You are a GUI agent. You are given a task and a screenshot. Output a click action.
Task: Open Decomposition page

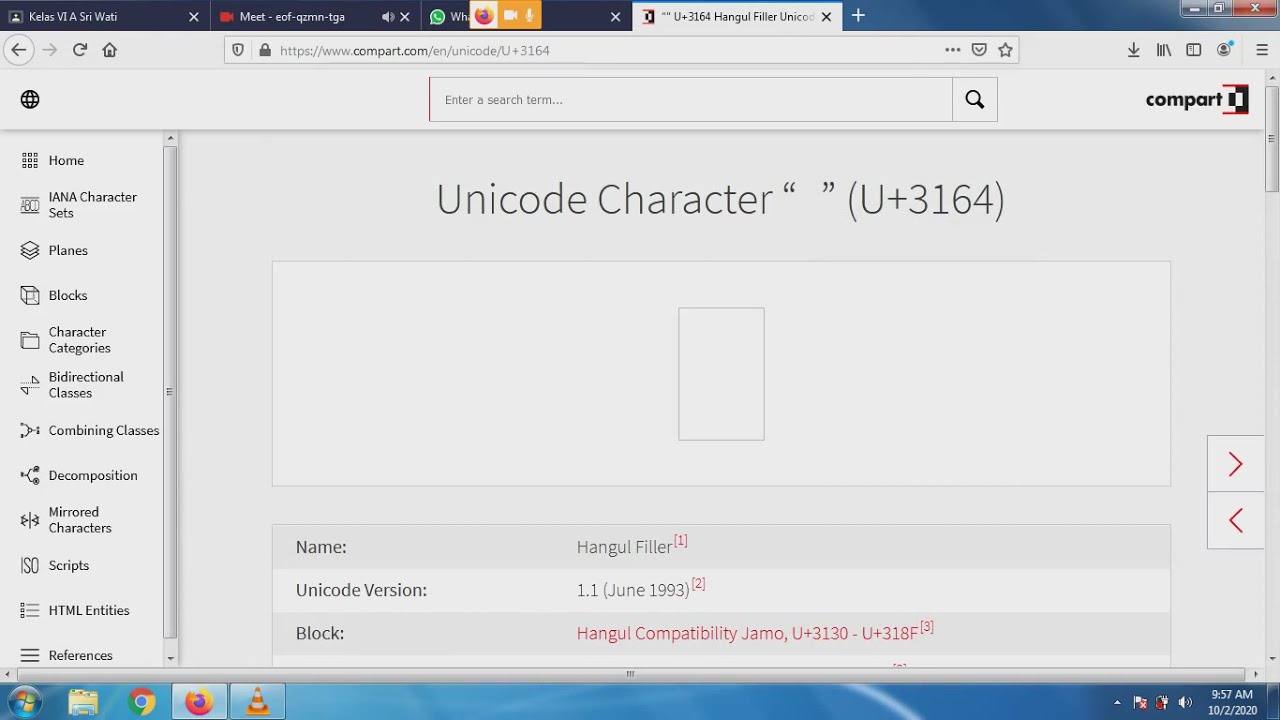(x=93, y=475)
